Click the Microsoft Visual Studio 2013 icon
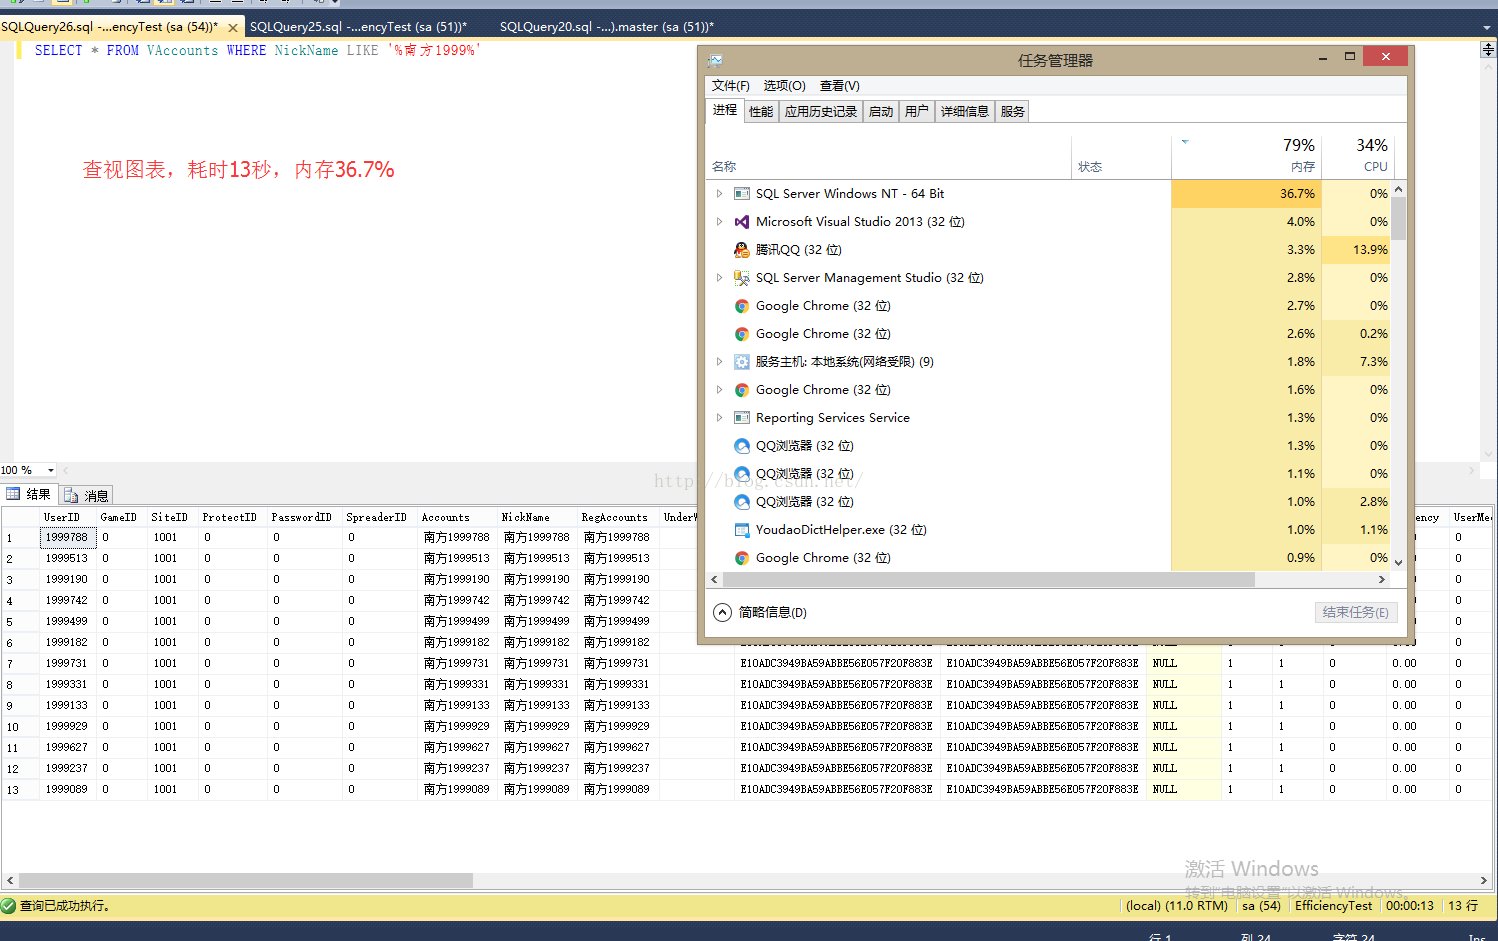1498x941 pixels. (741, 222)
